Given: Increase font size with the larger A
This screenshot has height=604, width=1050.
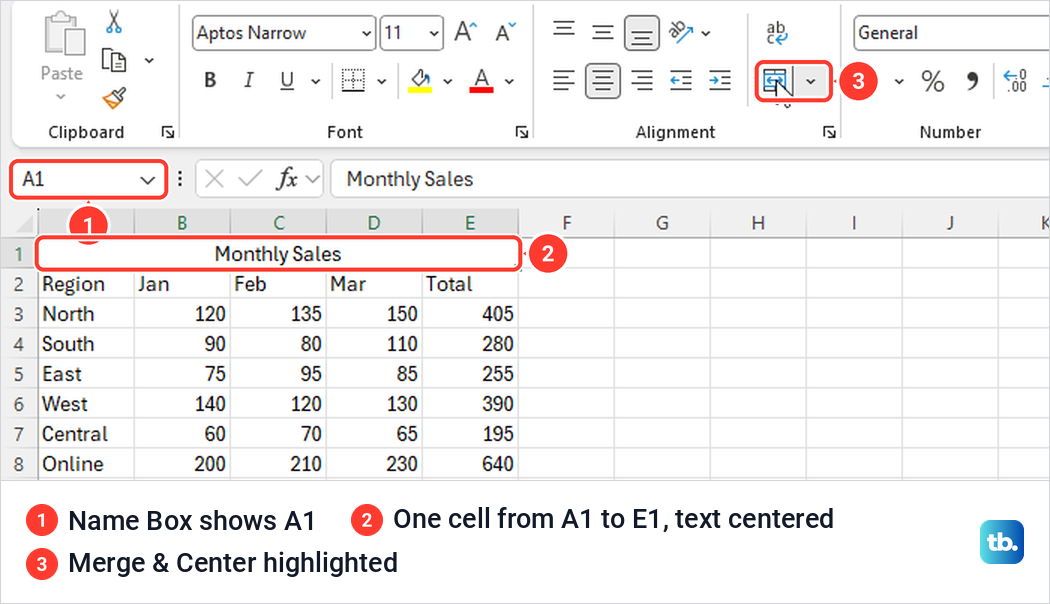Looking at the screenshot, I should [x=465, y=31].
